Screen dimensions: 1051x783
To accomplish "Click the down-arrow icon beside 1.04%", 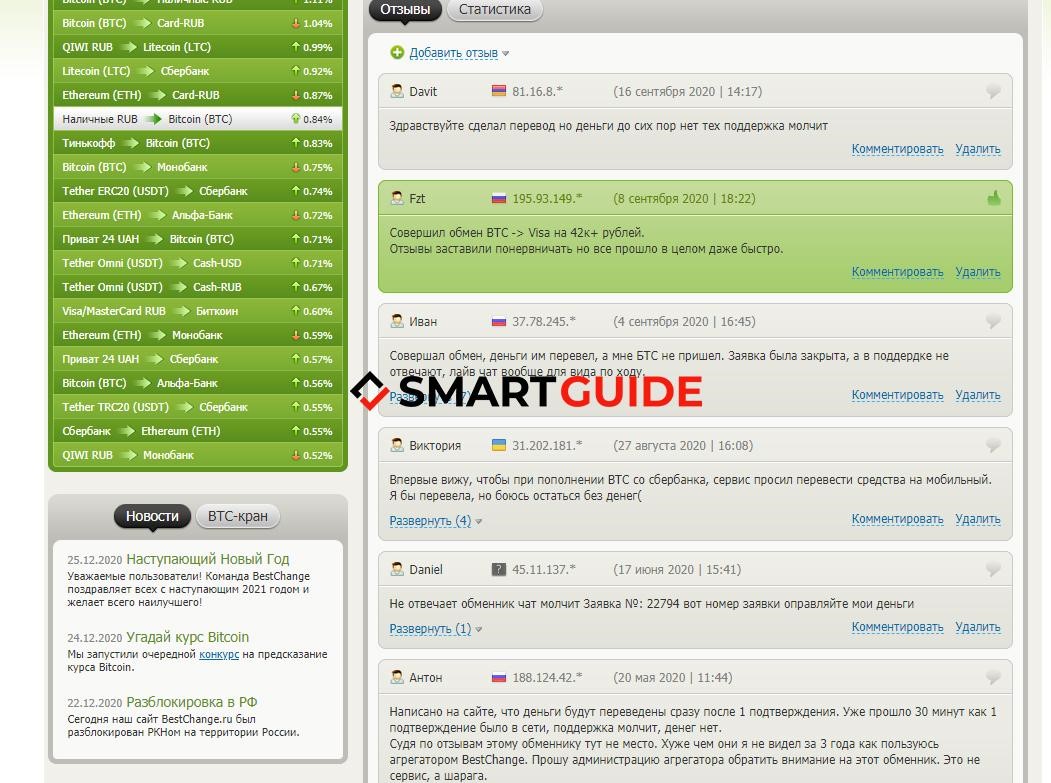I will [x=296, y=23].
